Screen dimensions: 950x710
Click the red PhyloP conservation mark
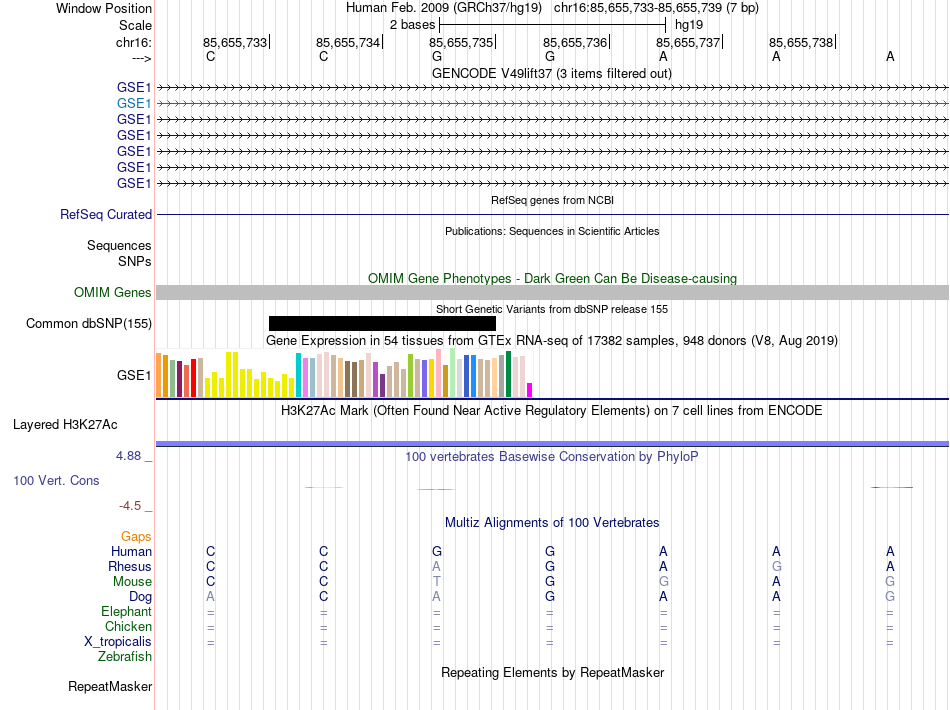click(436, 489)
